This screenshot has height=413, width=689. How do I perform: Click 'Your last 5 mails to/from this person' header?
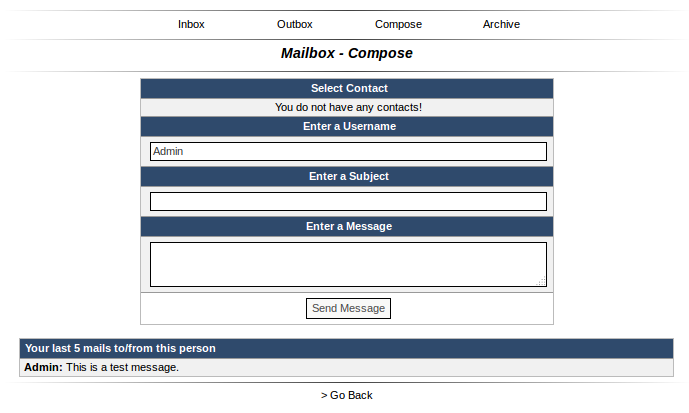(346, 348)
